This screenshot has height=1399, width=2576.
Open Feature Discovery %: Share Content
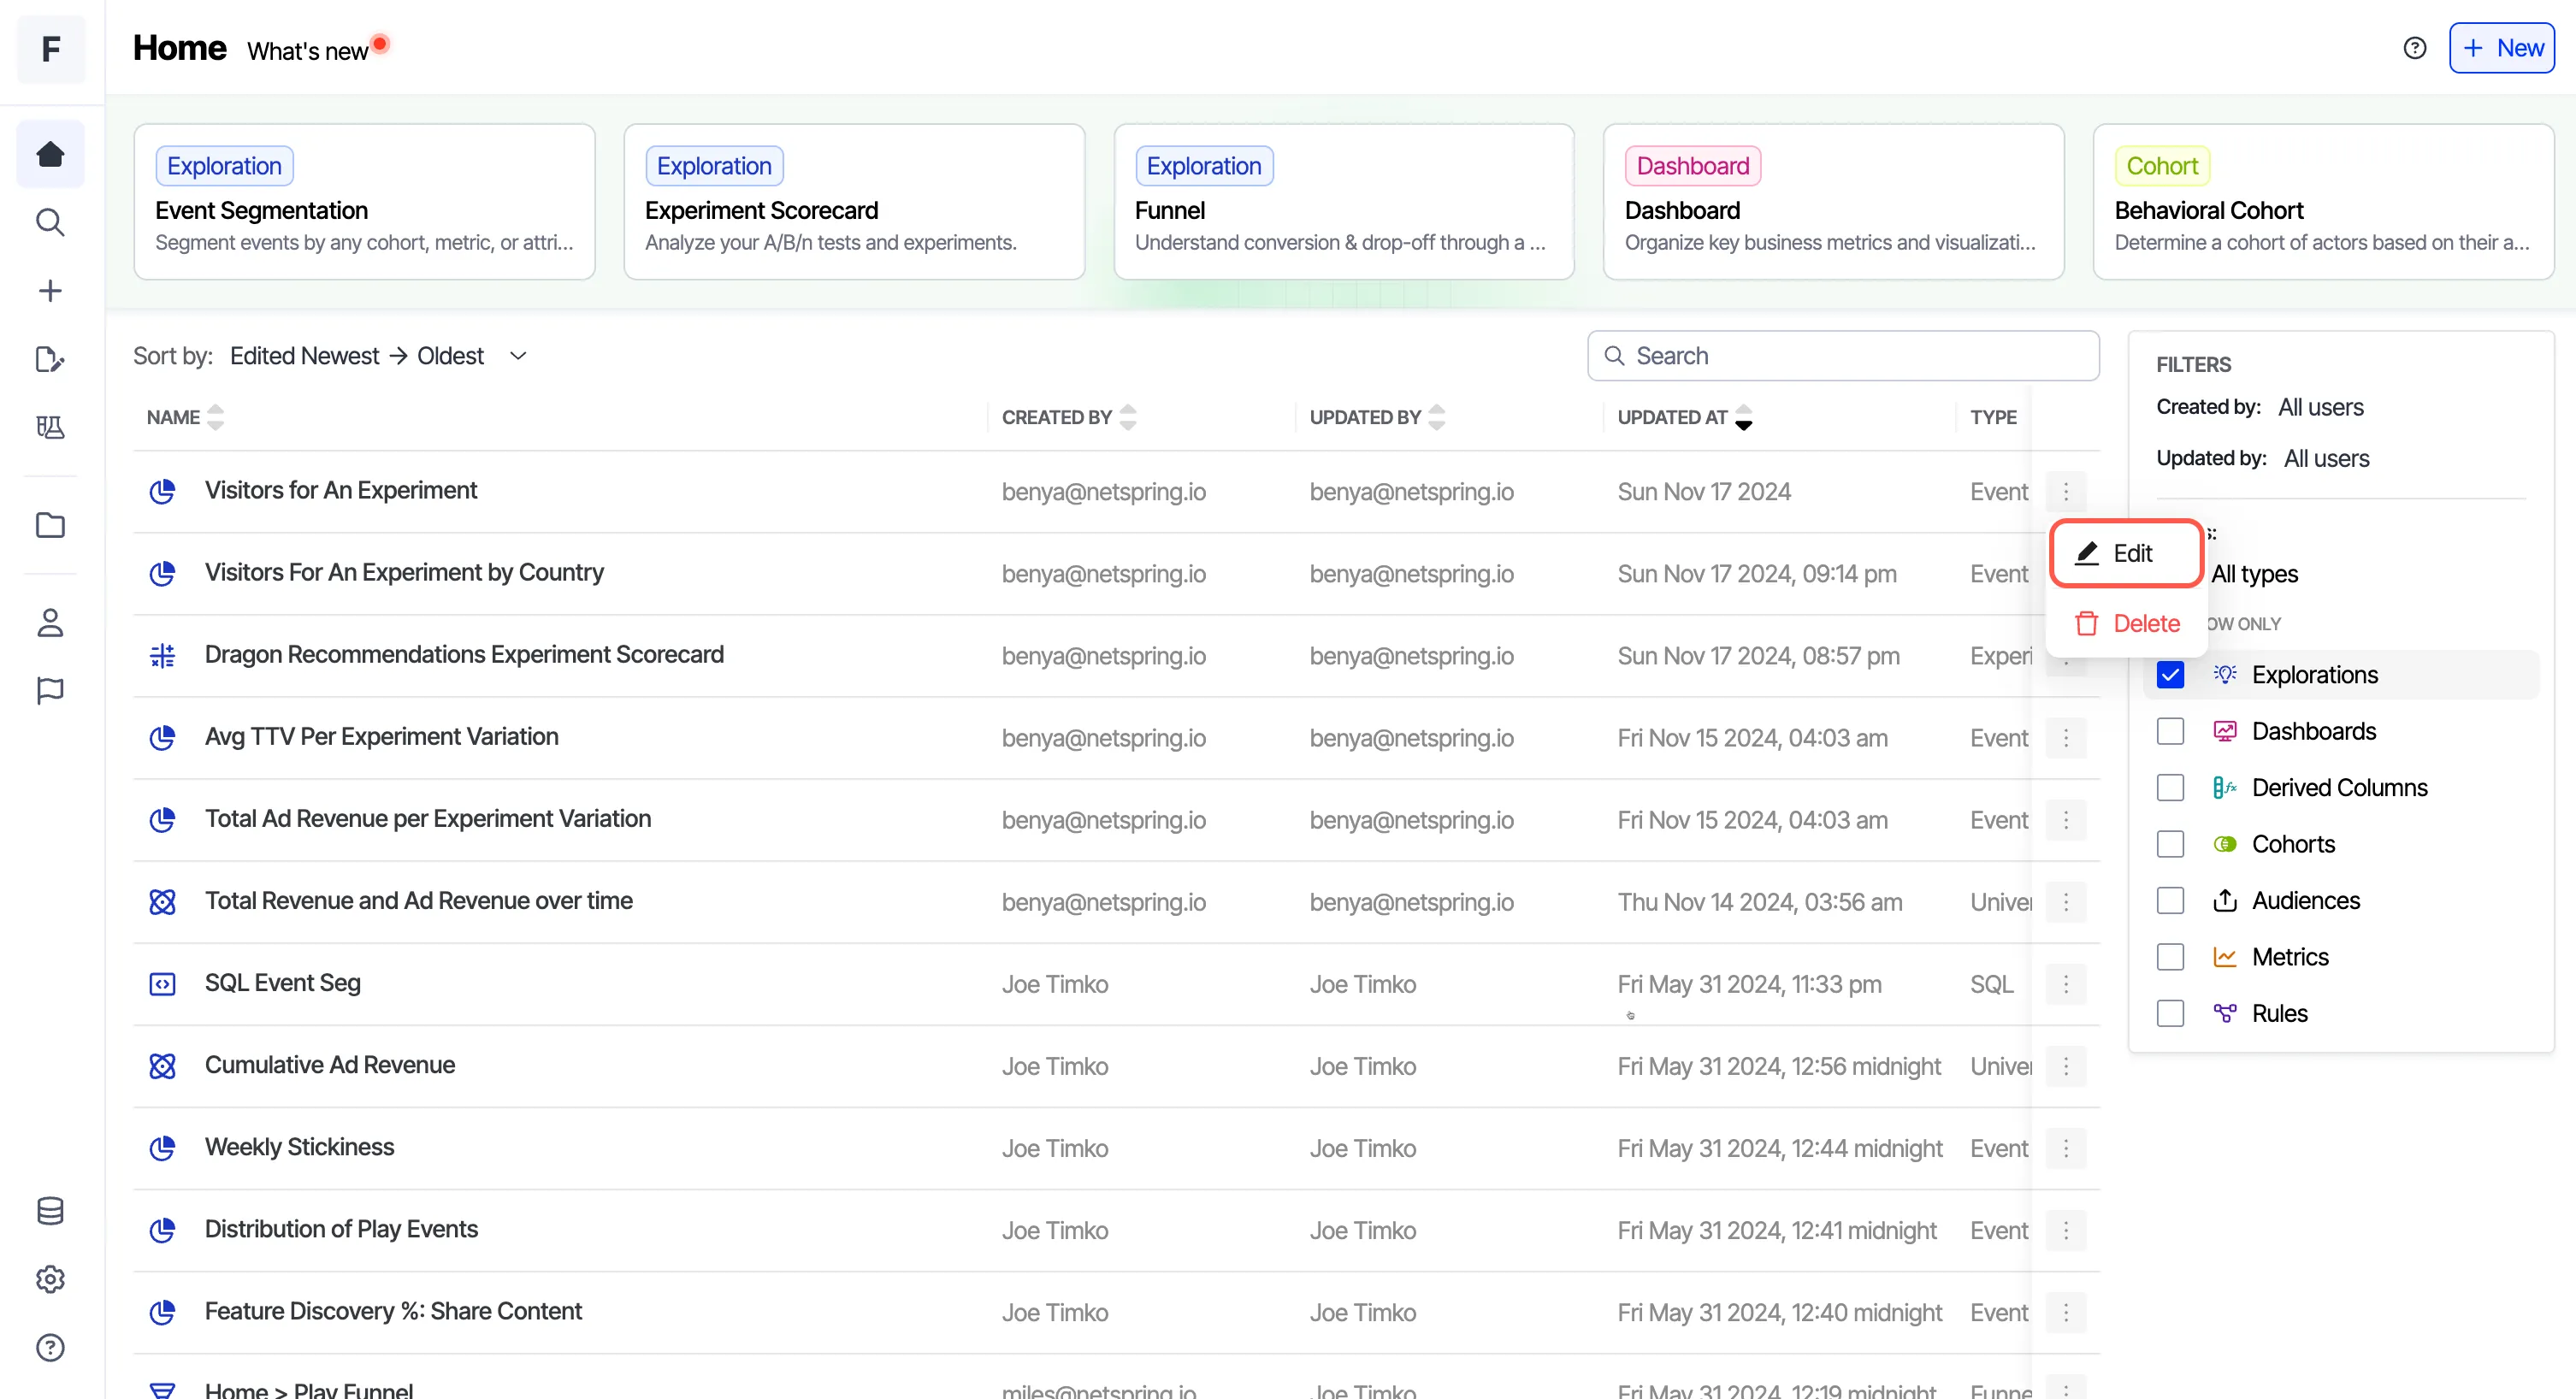[393, 1311]
